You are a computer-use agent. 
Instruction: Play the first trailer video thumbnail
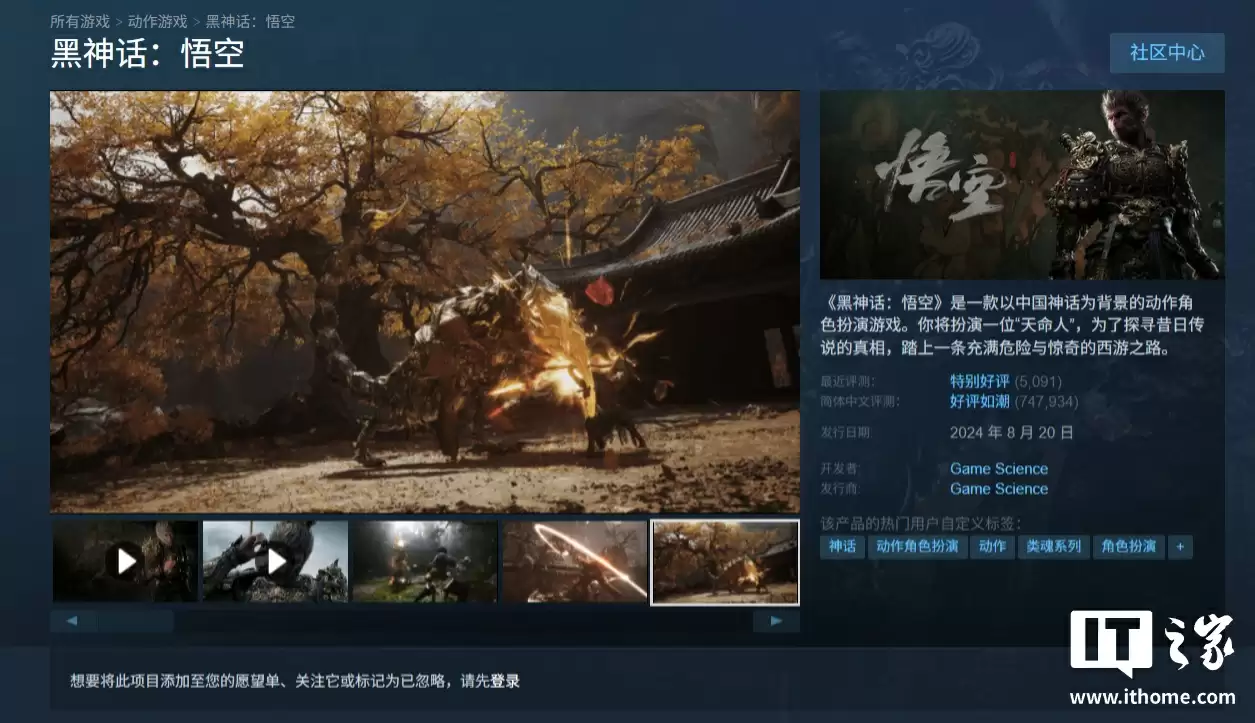coord(125,561)
